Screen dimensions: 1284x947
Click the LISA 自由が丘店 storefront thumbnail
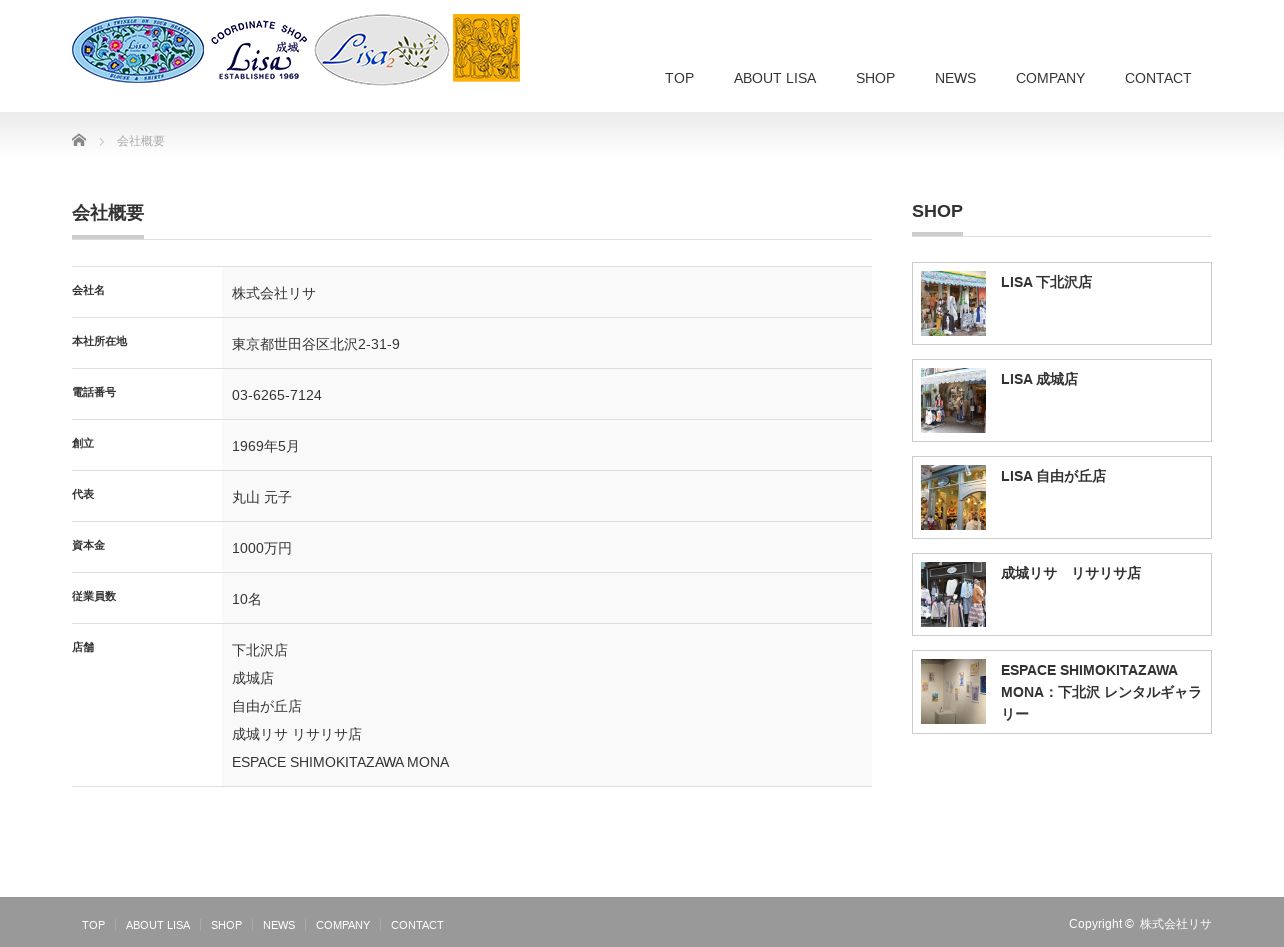point(953,497)
